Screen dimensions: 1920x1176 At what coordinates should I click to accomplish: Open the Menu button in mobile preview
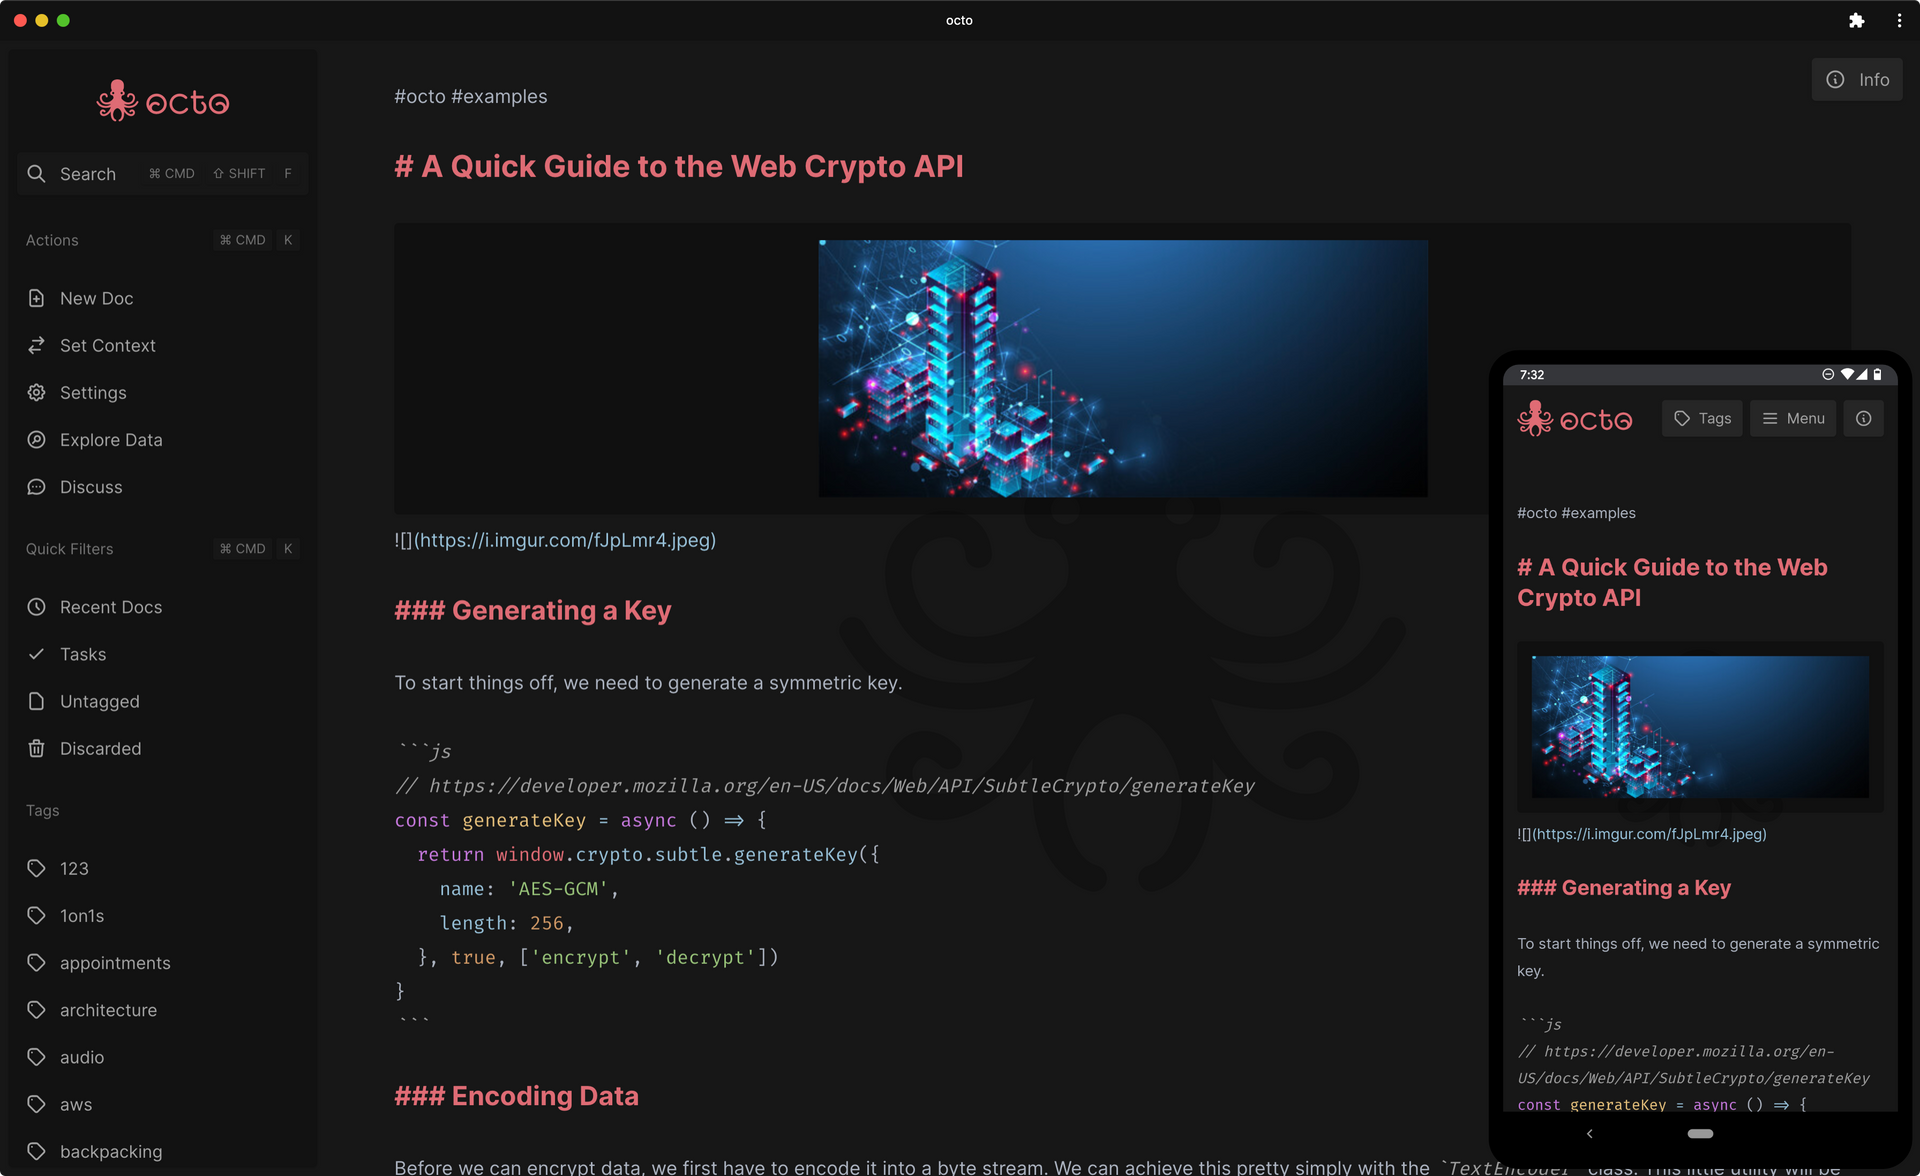click(1793, 419)
